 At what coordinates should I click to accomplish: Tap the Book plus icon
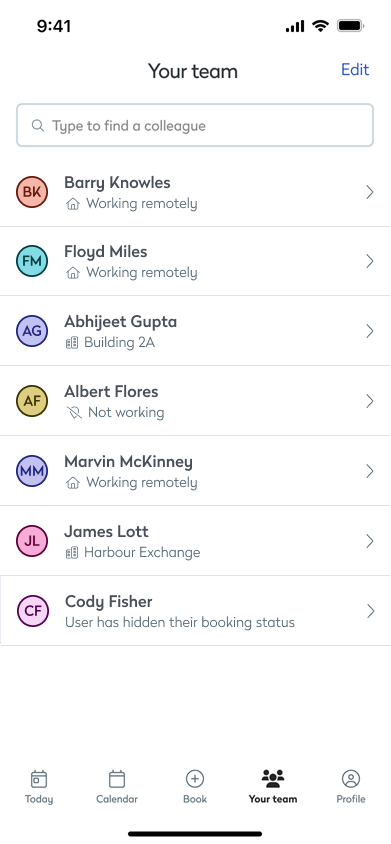point(195,779)
